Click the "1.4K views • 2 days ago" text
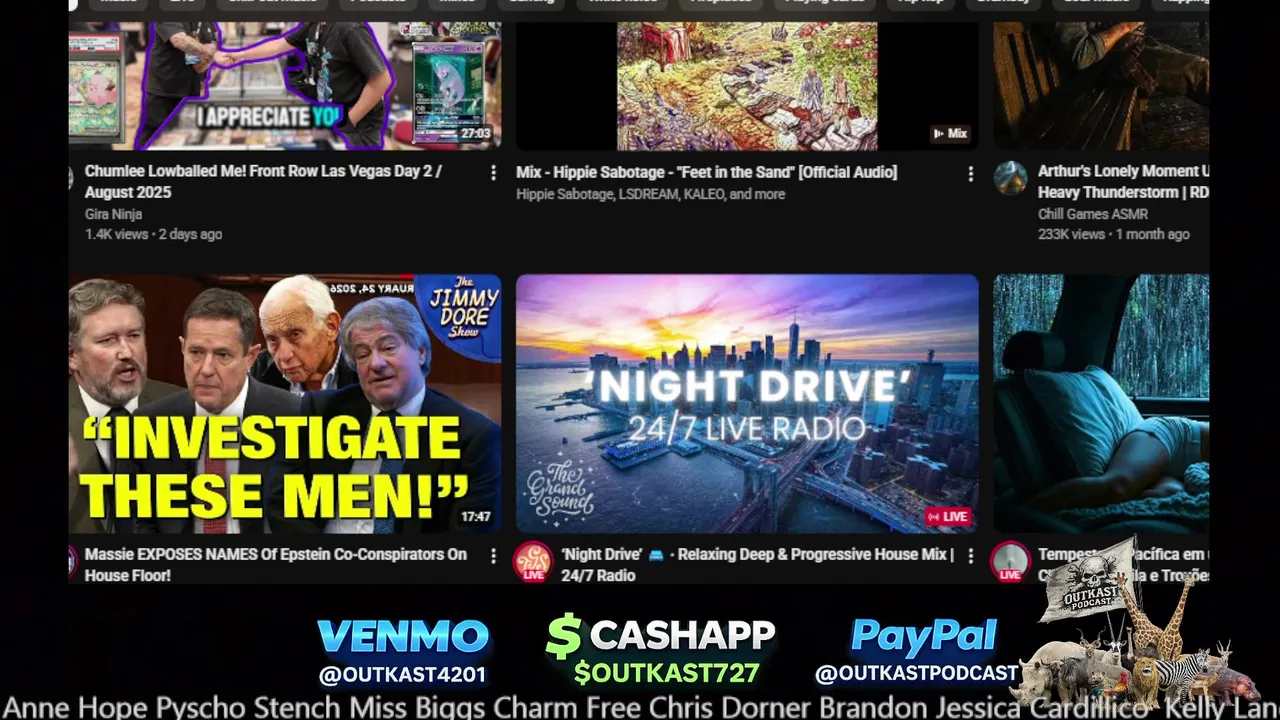The width and height of the screenshot is (1280, 720). [153, 234]
